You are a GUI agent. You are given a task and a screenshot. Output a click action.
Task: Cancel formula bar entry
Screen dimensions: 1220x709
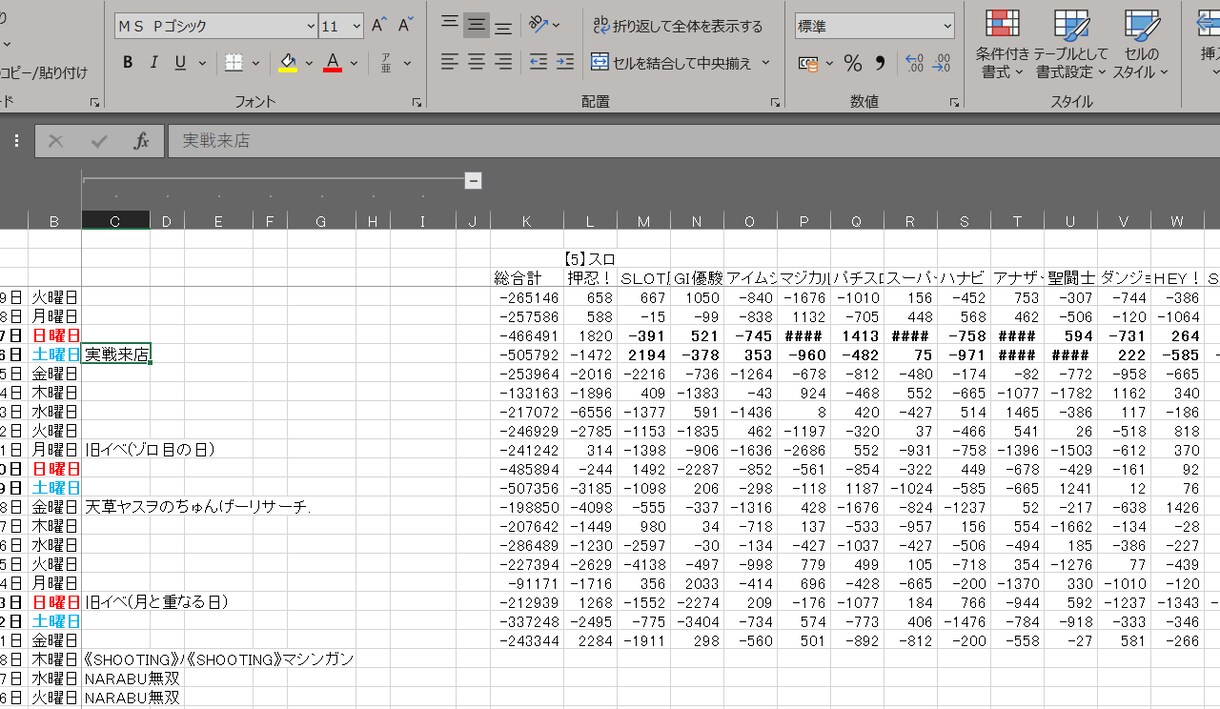56,141
